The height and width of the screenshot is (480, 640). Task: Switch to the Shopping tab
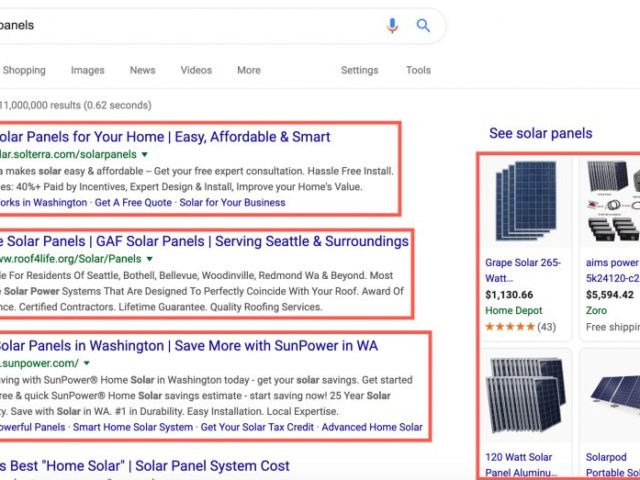tap(24, 70)
